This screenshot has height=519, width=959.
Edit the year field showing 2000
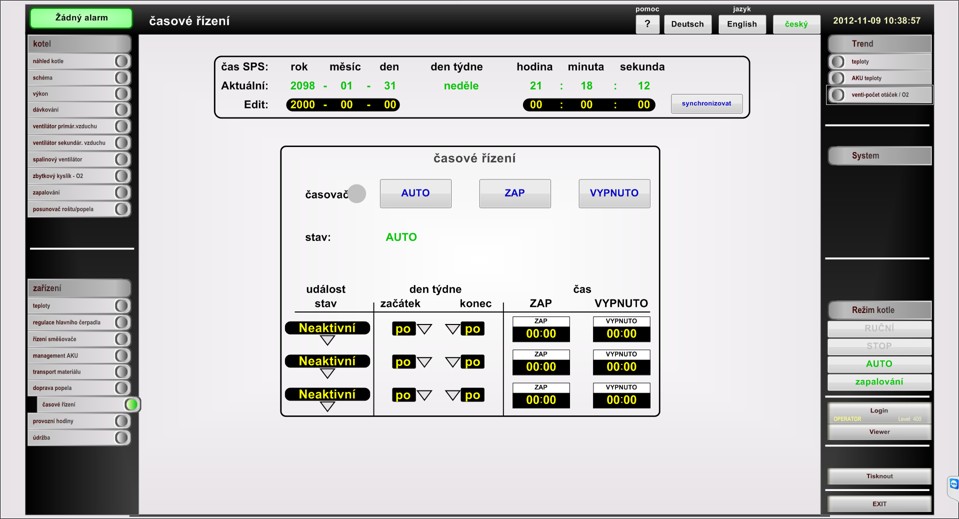303,105
